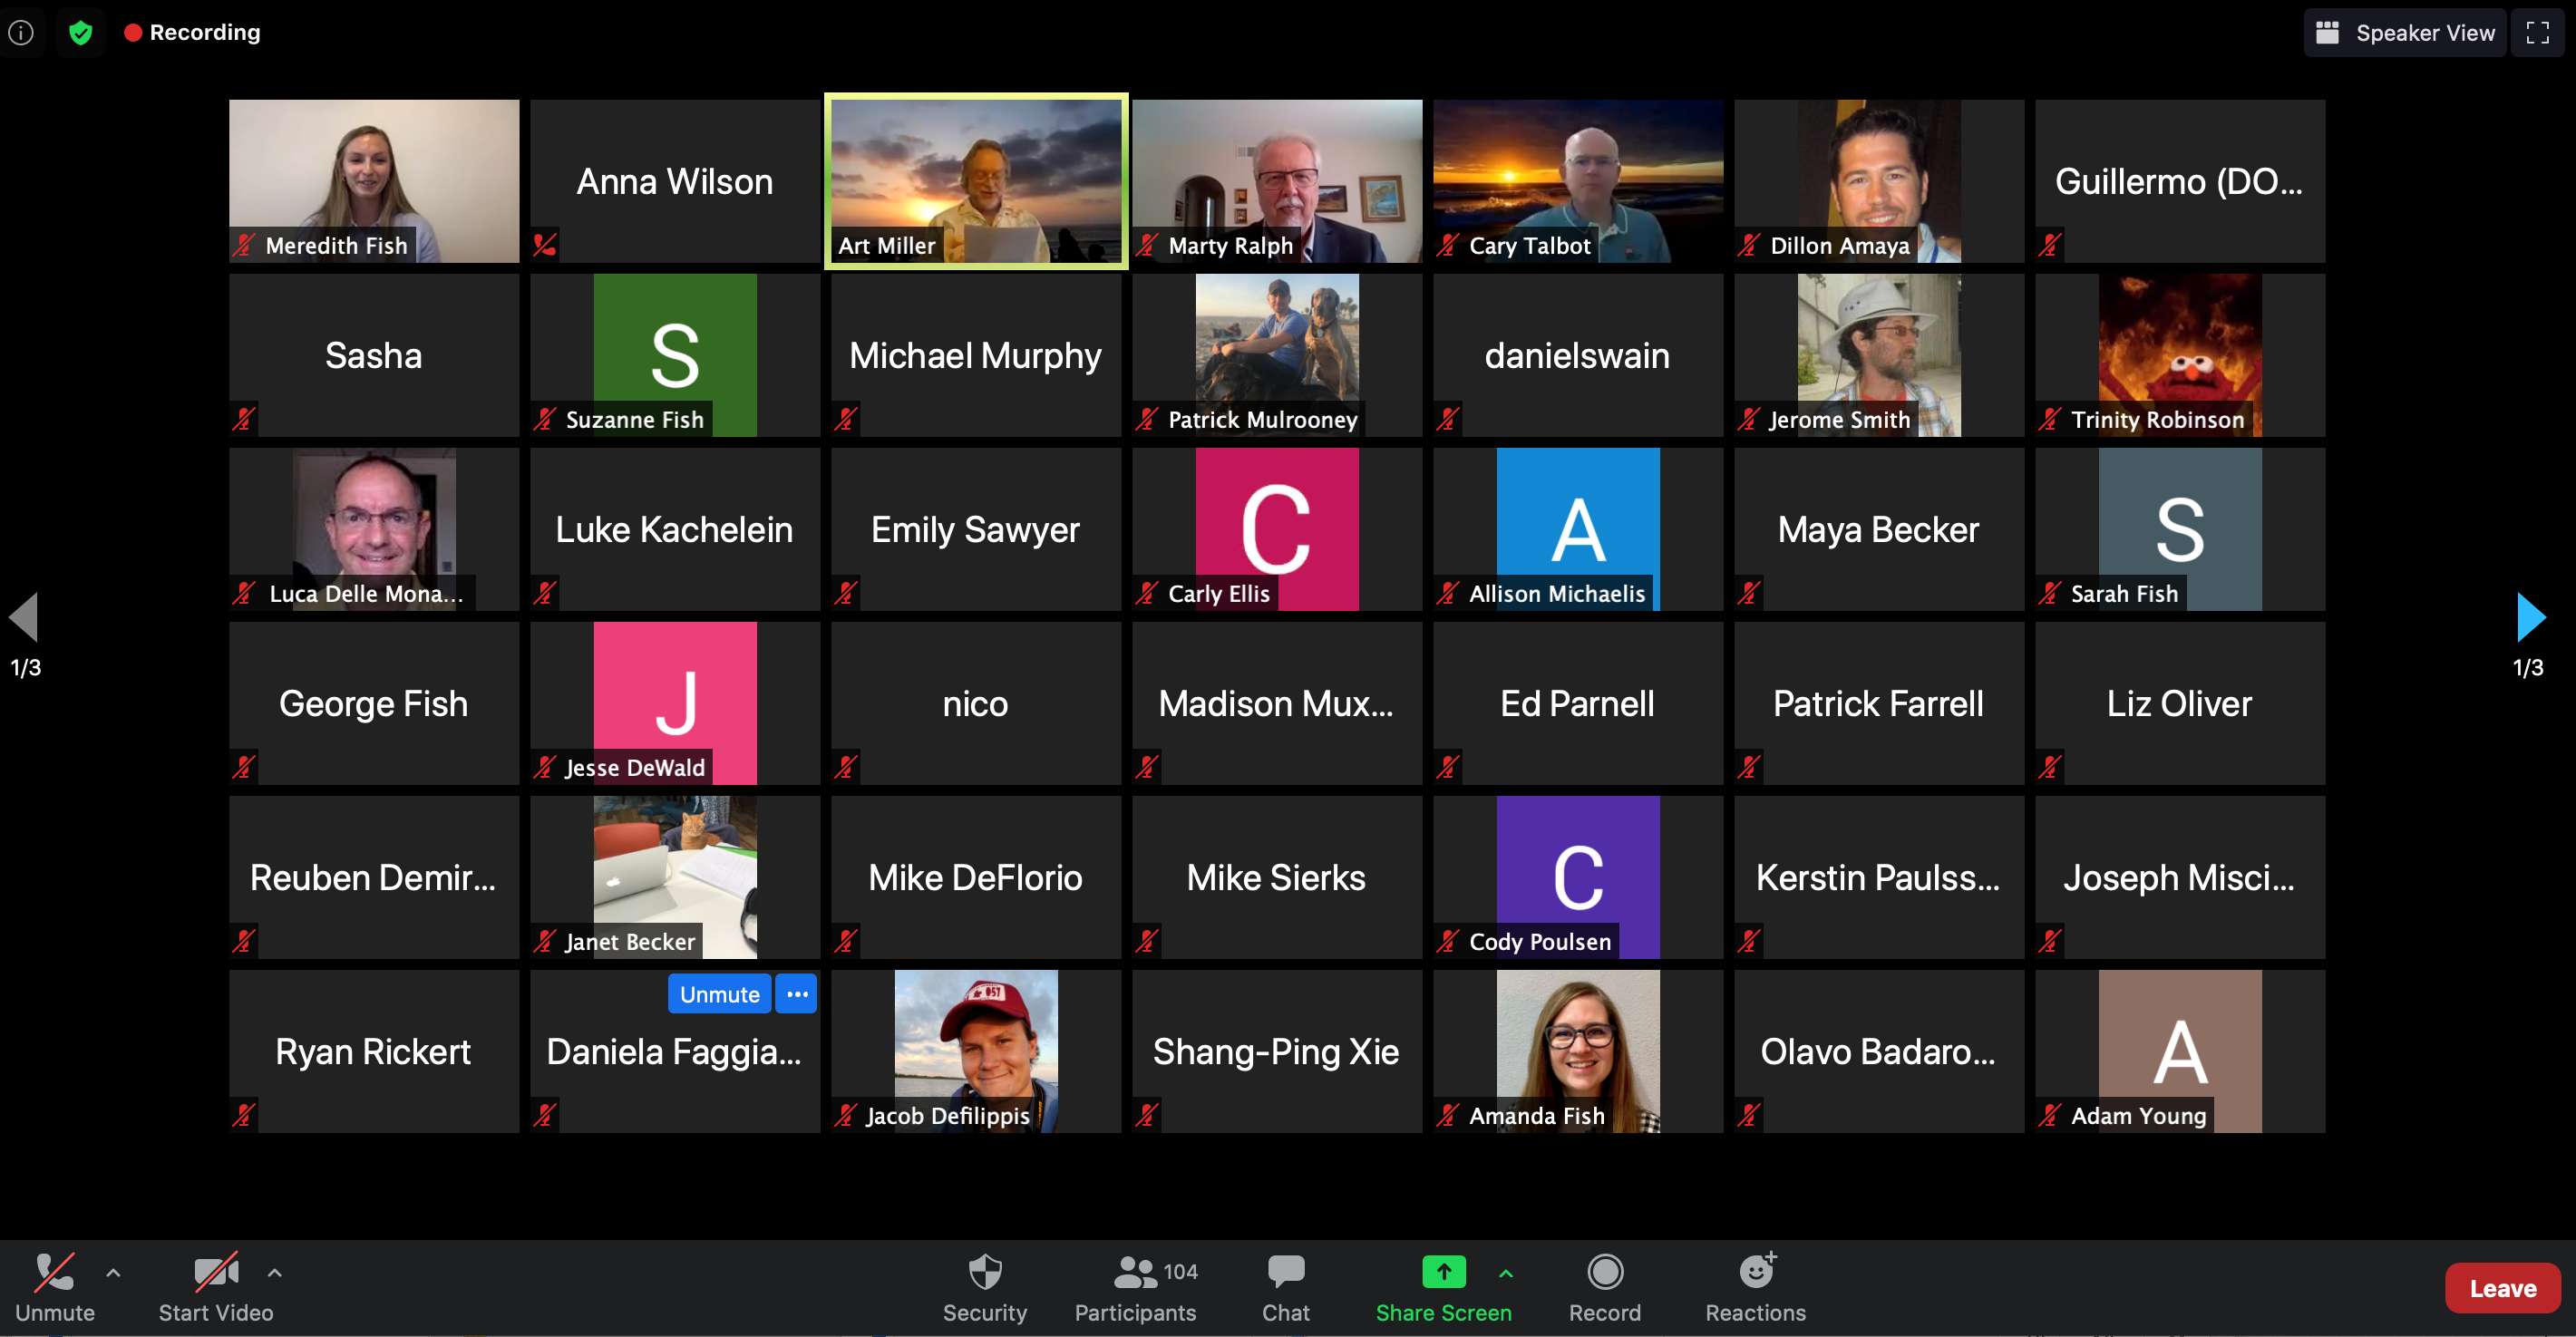Click Liz Oliver's muted mic icon

coord(2050,767)
